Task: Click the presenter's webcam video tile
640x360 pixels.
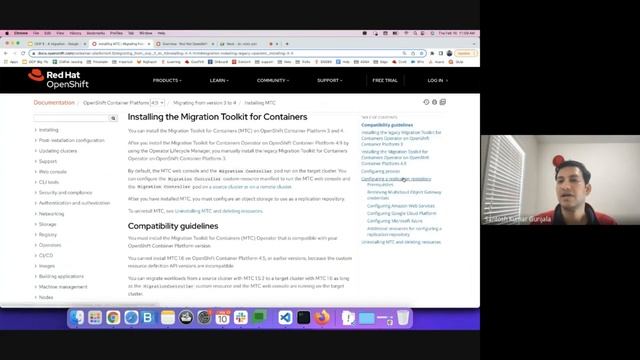Action: (x=560, y=180)
